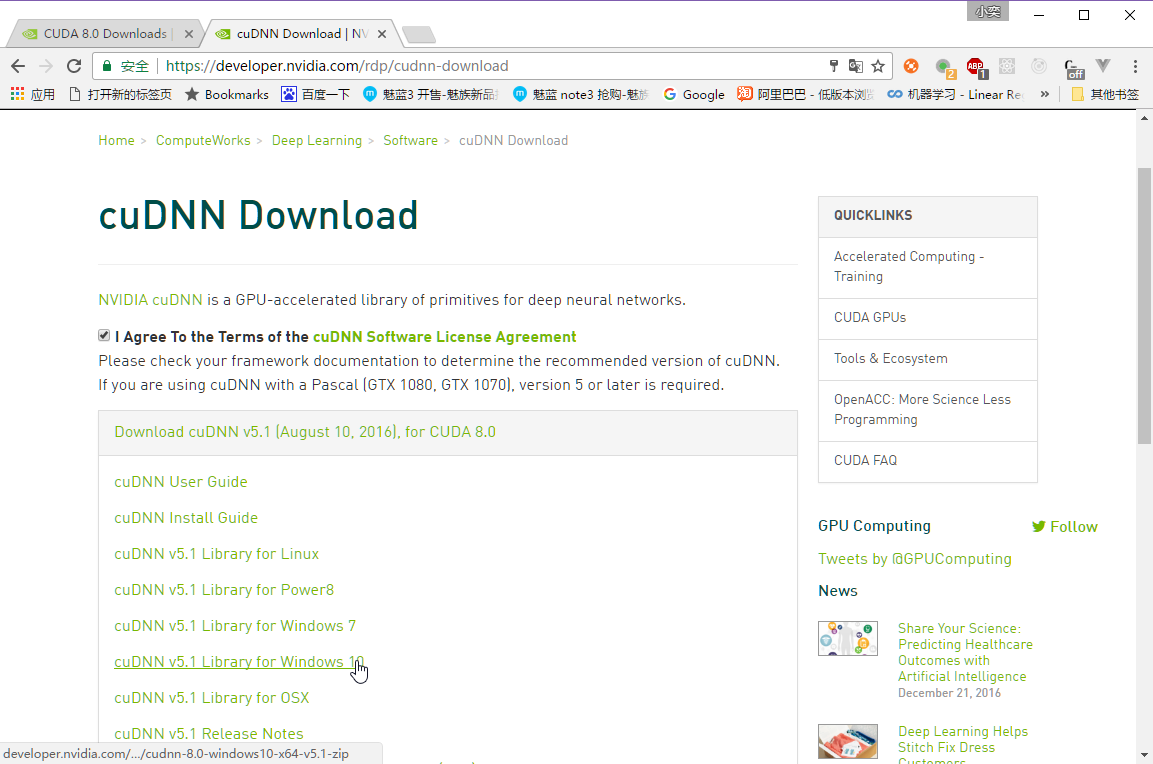This screenshot has width=1153, height=764.
Task: Open Tweets by @GPUComputing
Action: [914, 559]
